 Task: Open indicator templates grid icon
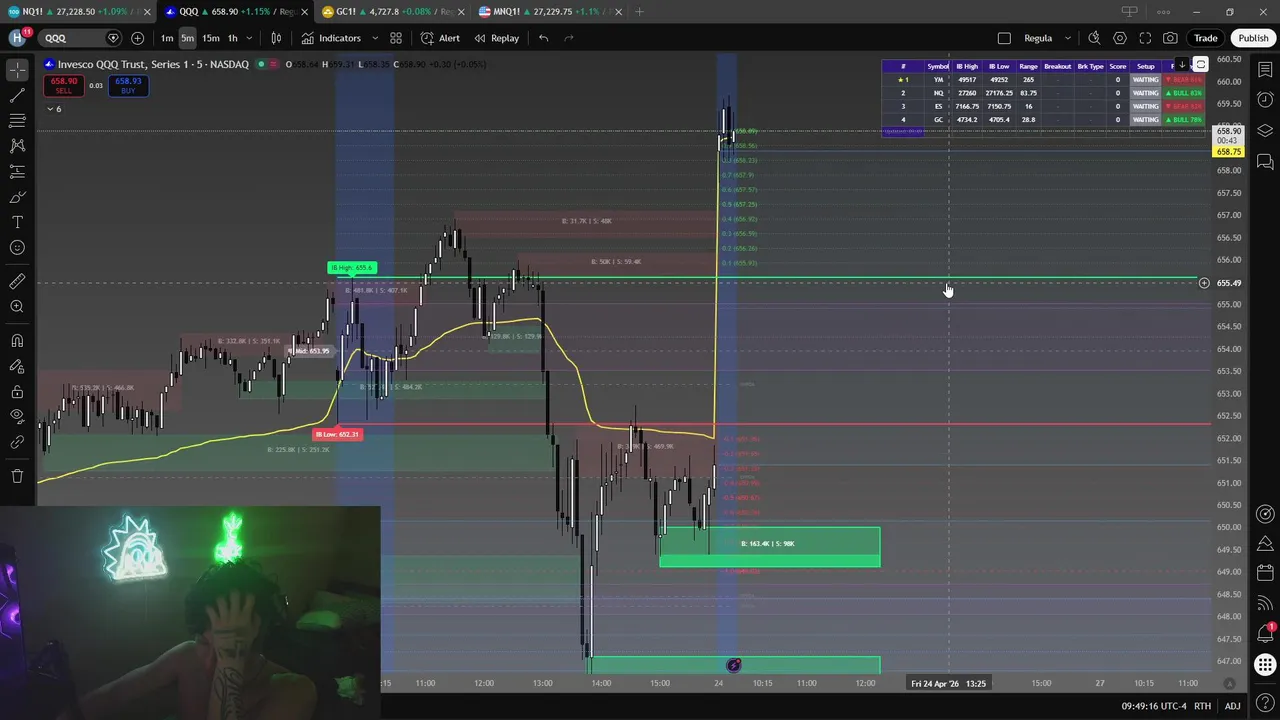click(x=396, y=38)
